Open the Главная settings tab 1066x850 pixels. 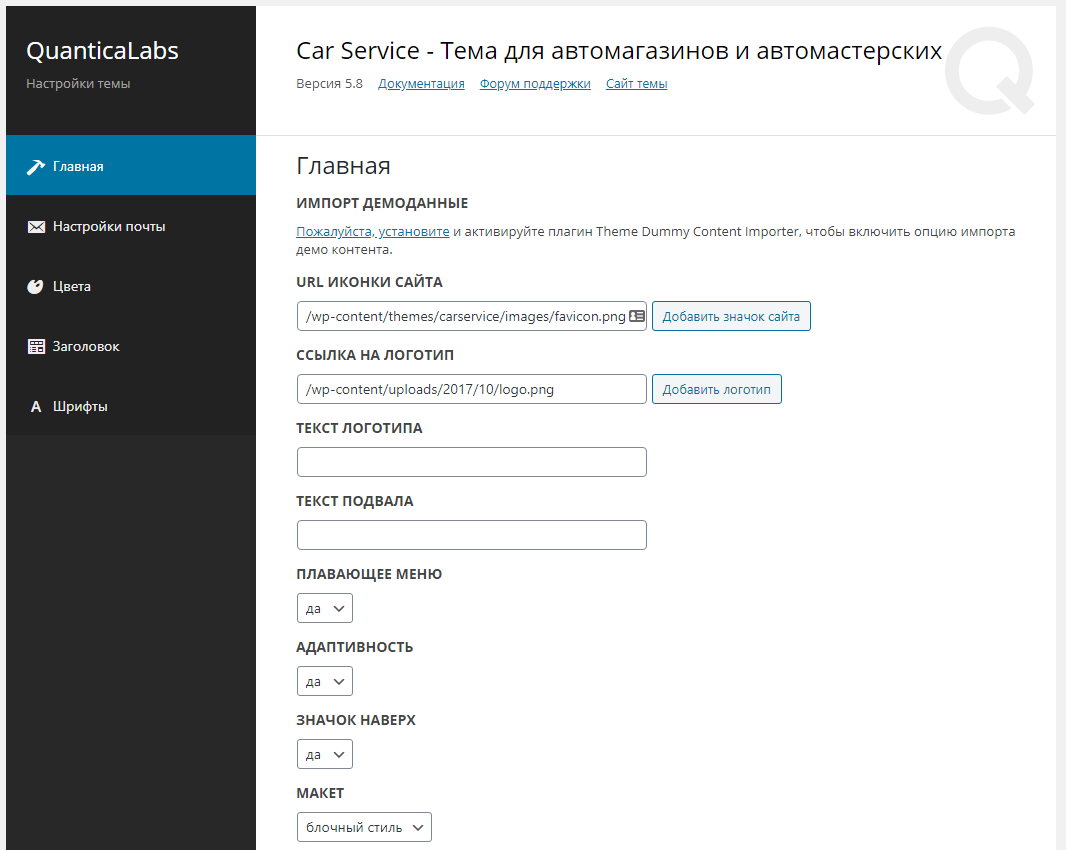[131, 165]
